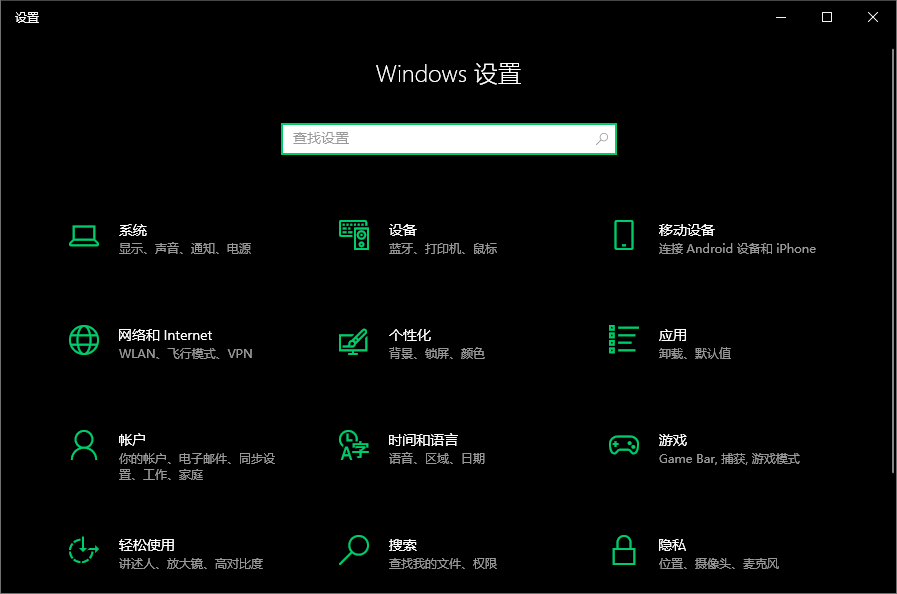Viewport: 897px width, 594px height.
Task: Click the text 语音、区域、日期
Action: point(437,458)
